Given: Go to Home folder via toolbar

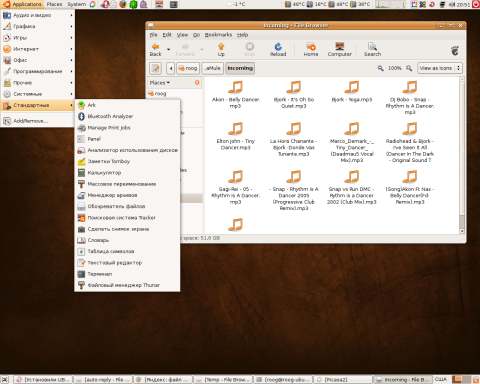Looking at the screenshot, I should click(x=311, y=50).
